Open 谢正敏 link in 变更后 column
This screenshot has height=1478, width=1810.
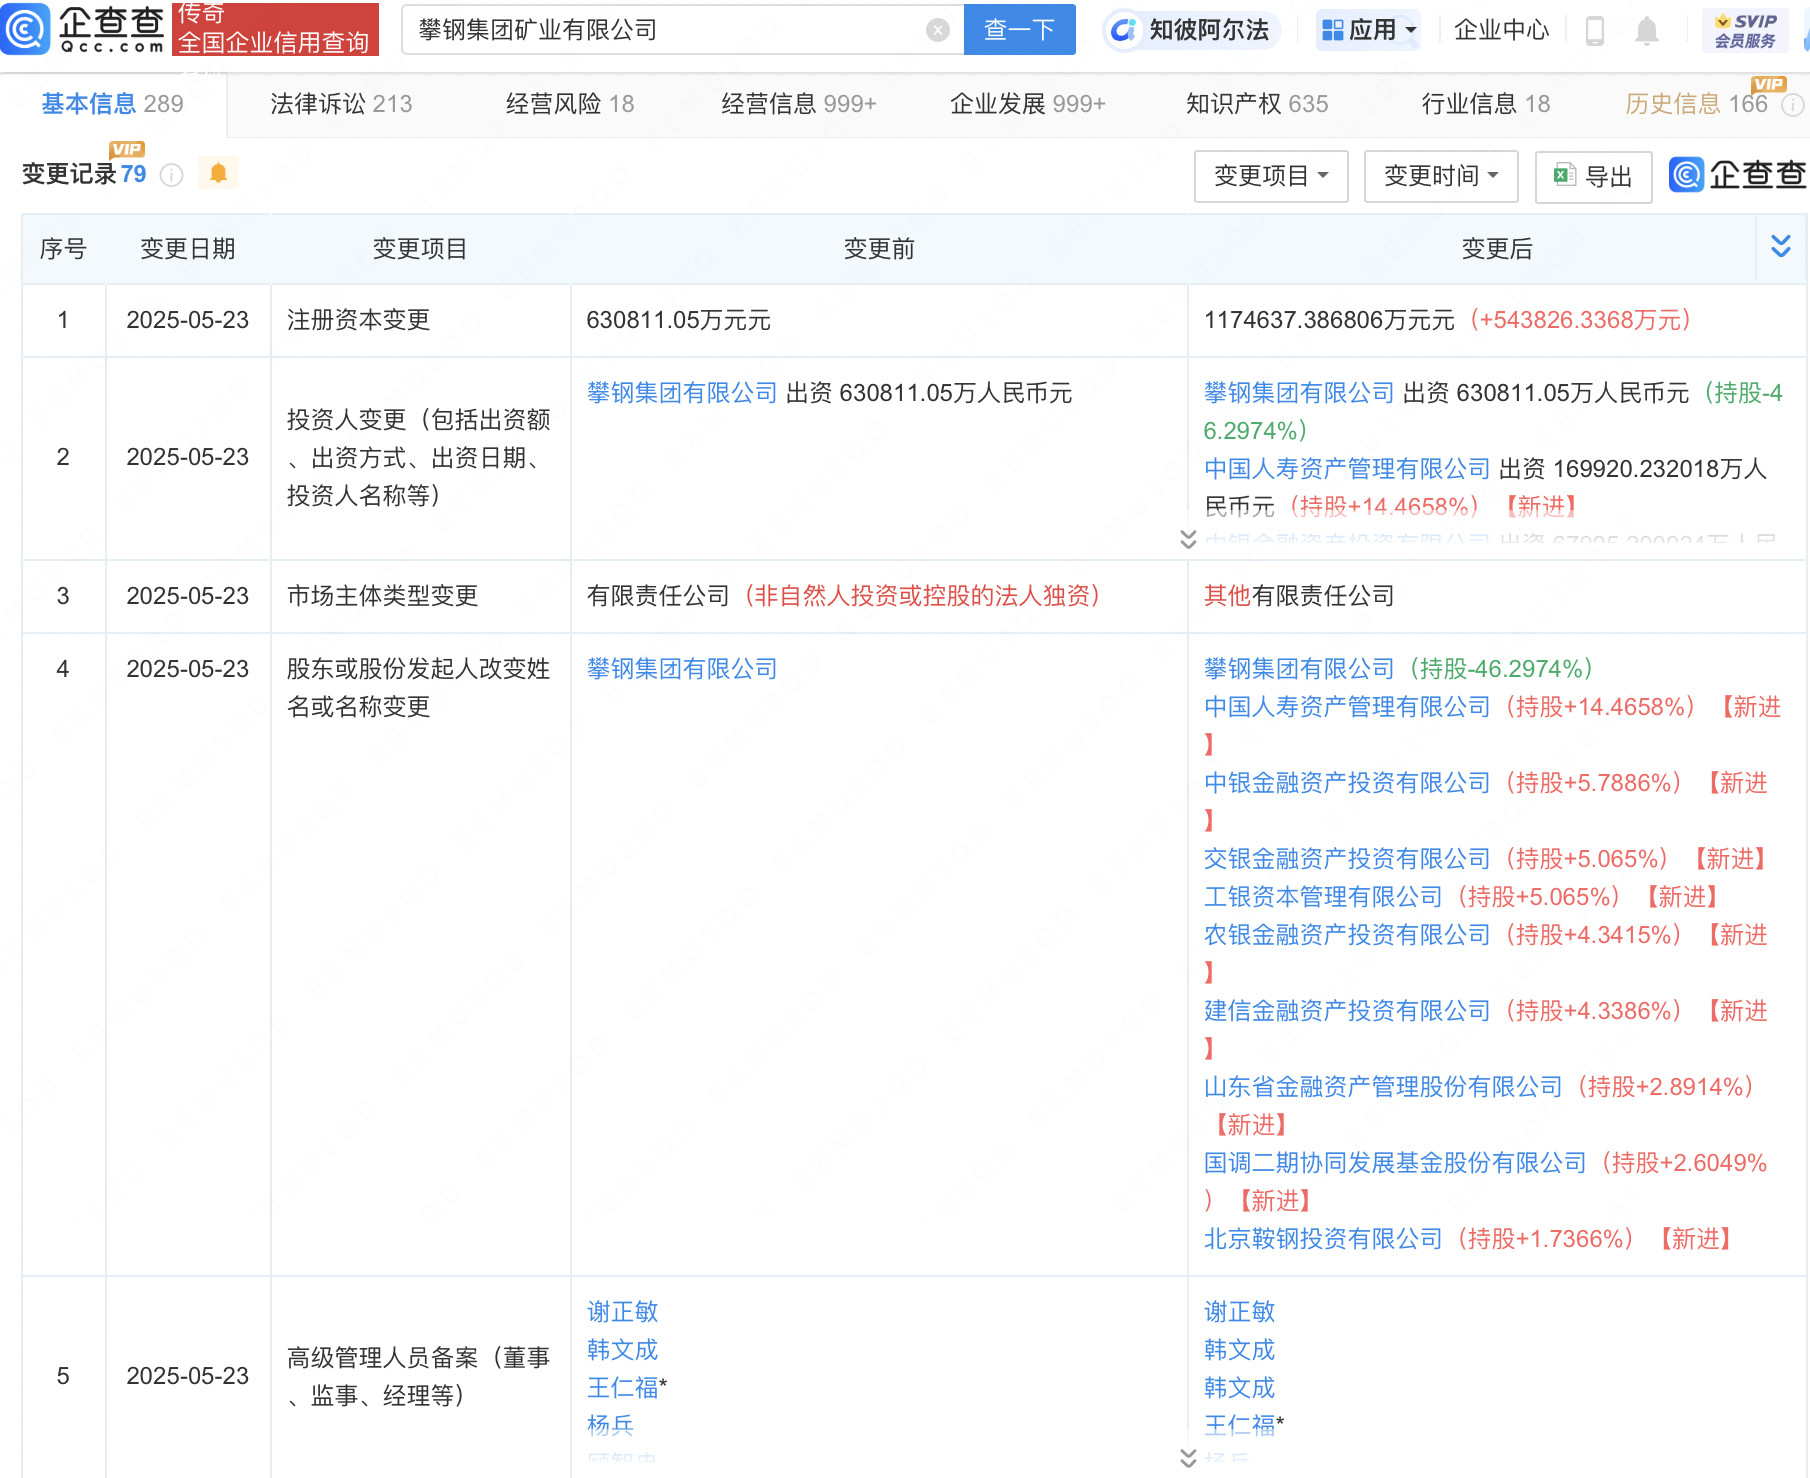coord(1239,1312)
